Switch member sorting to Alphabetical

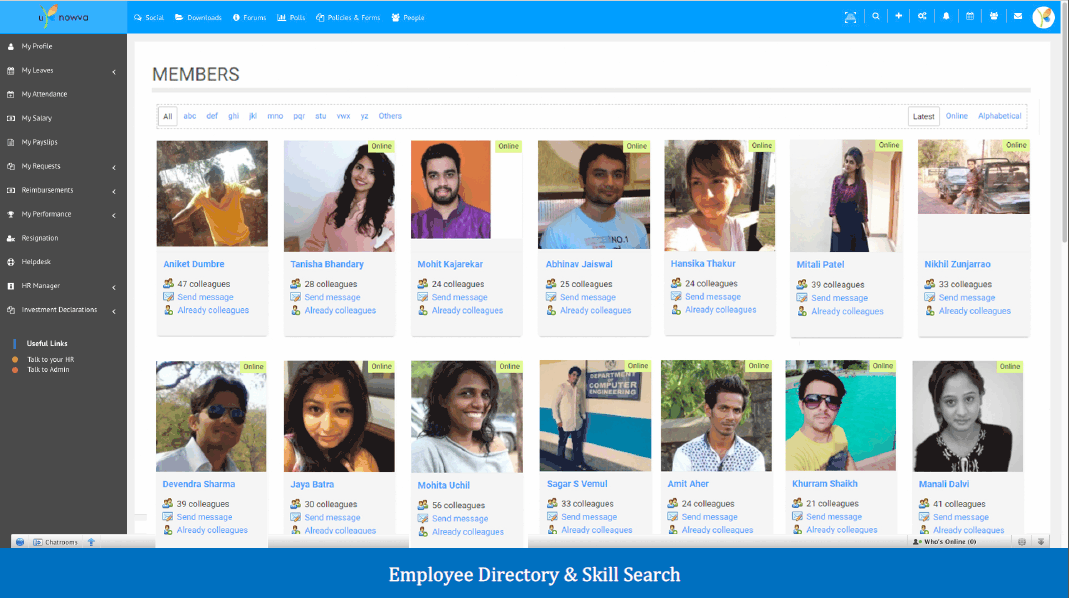coord(999,116)
